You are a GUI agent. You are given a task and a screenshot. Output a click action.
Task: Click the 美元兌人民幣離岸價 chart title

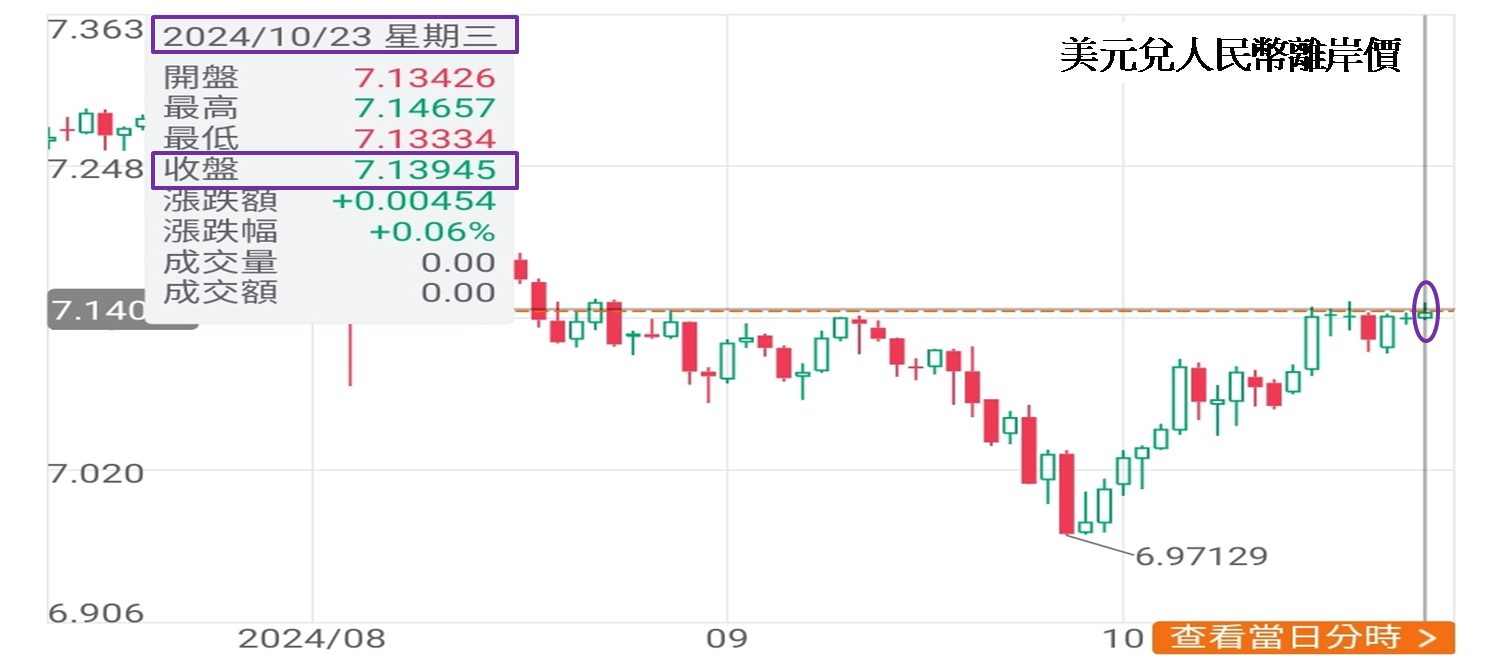tap(1230, 57)
